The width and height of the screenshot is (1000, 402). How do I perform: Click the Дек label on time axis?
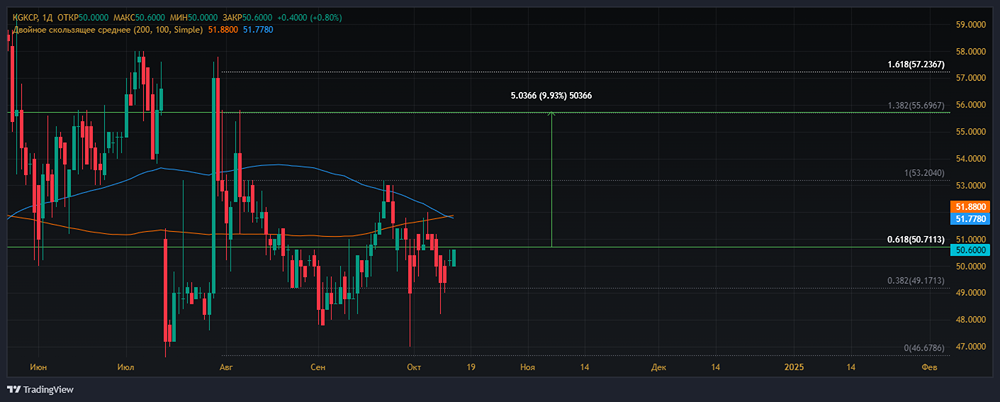[659, 368]
